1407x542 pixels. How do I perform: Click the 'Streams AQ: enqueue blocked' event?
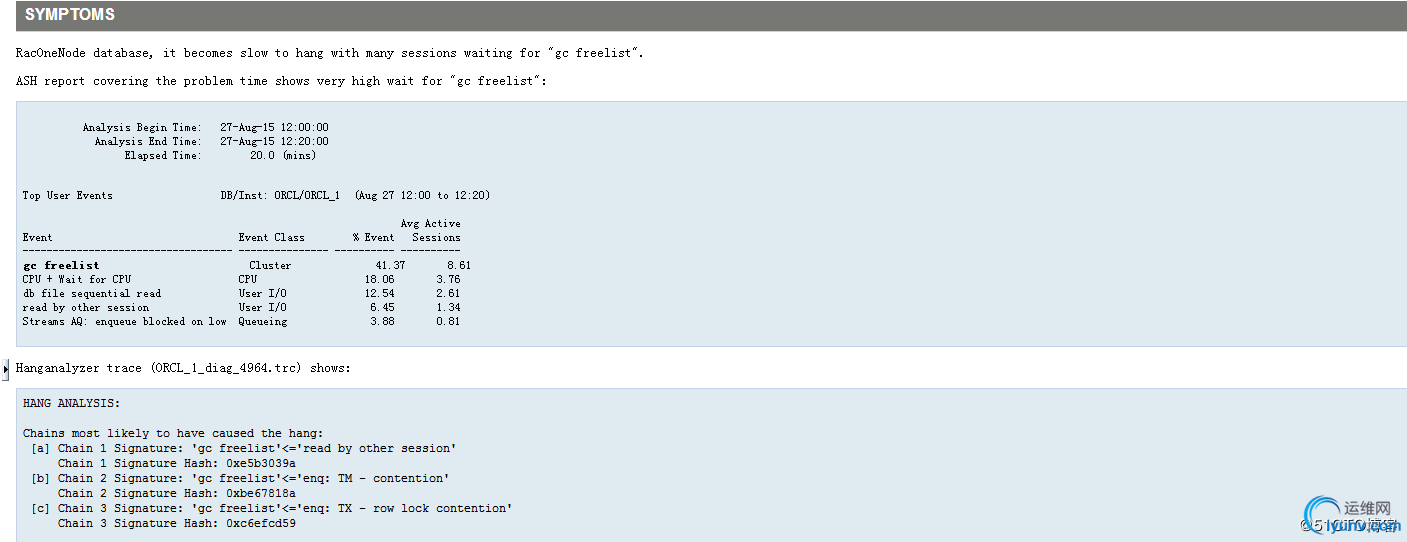click(x=124, y=321)
